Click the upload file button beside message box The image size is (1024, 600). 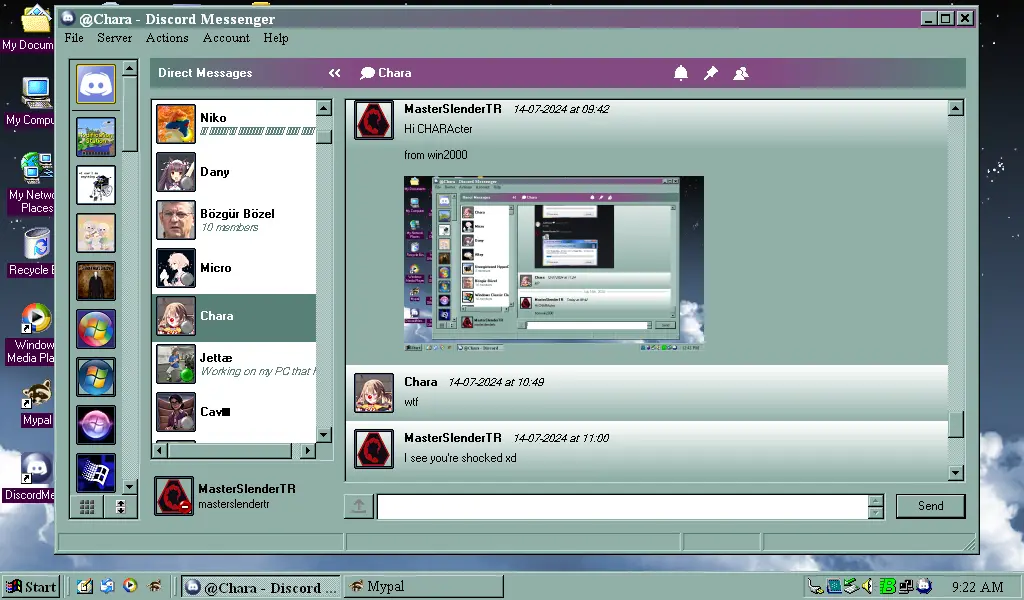[359, 506]
